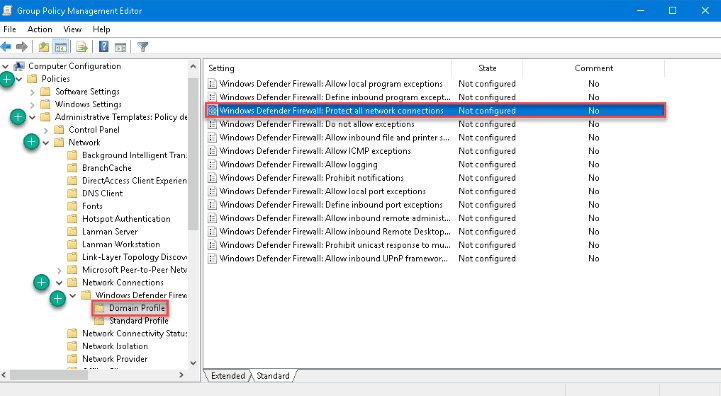Click the folder icon beside Software Settings
721x396 pixels.
pos(45,92)
